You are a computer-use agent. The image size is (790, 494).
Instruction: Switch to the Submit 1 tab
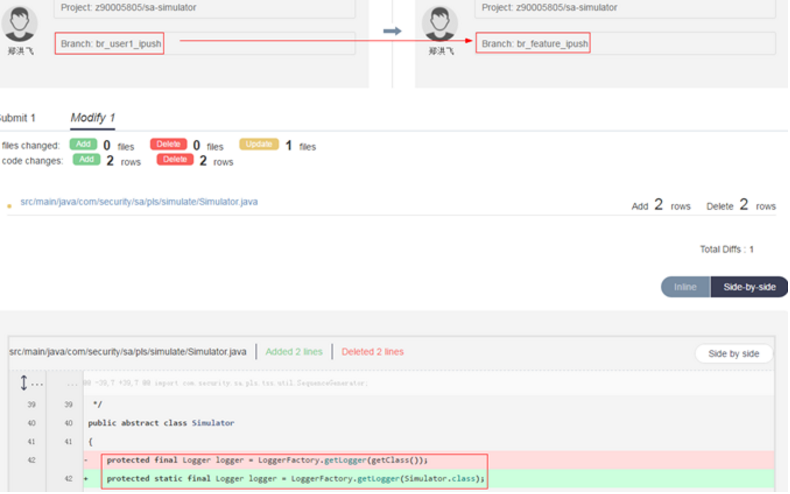18,118
